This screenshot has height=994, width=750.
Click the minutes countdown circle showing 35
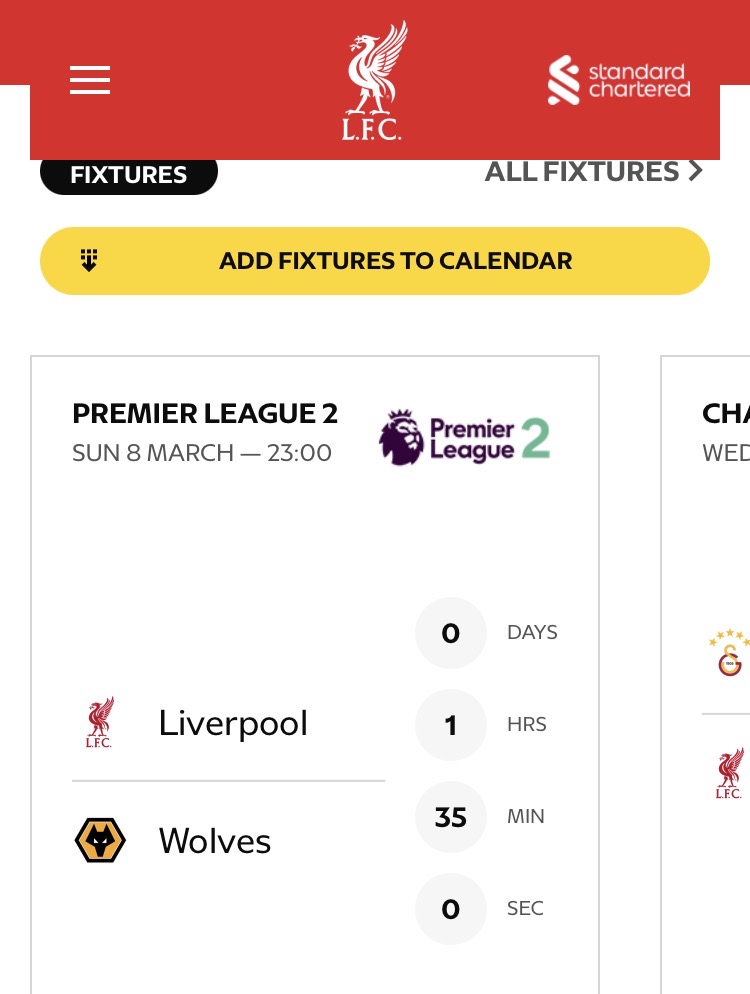pos(450,816)
